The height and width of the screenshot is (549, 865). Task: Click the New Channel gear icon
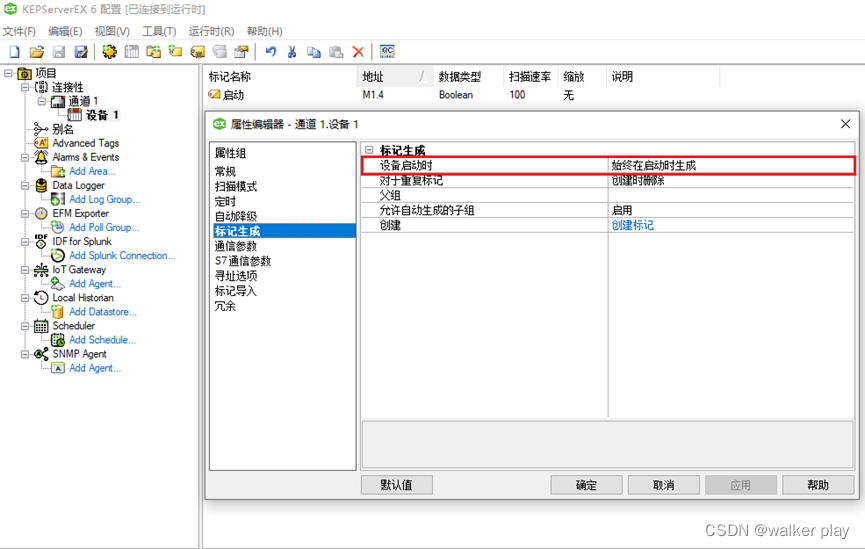109,52
